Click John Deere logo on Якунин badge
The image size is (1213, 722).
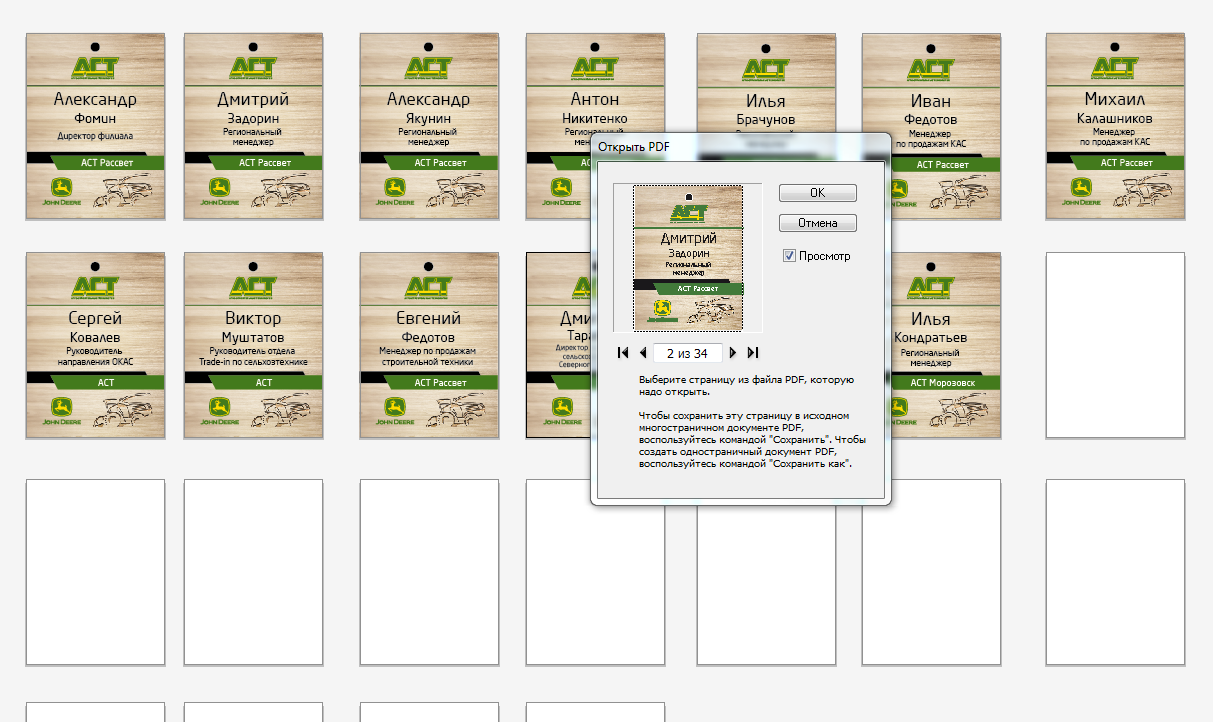pyautogui.click(x=396, y=192)
